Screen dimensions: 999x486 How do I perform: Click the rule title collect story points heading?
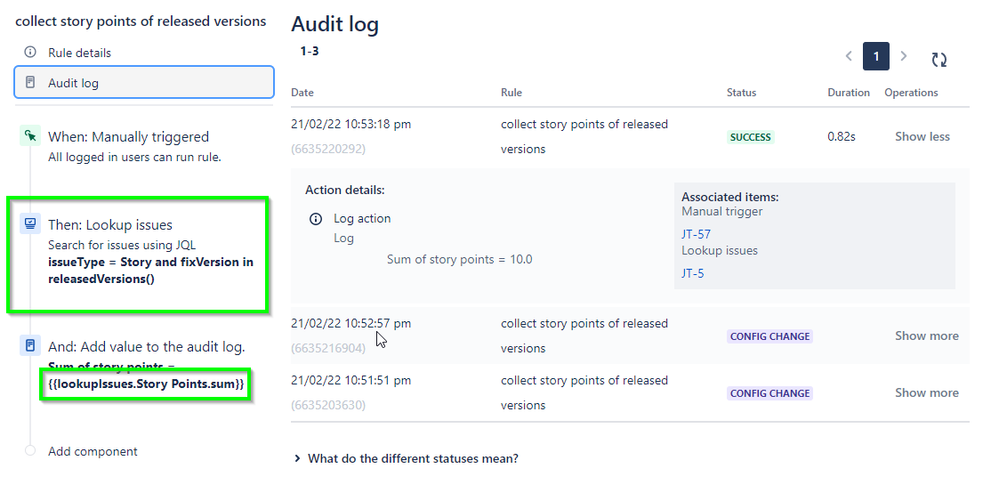click(141, 21)
